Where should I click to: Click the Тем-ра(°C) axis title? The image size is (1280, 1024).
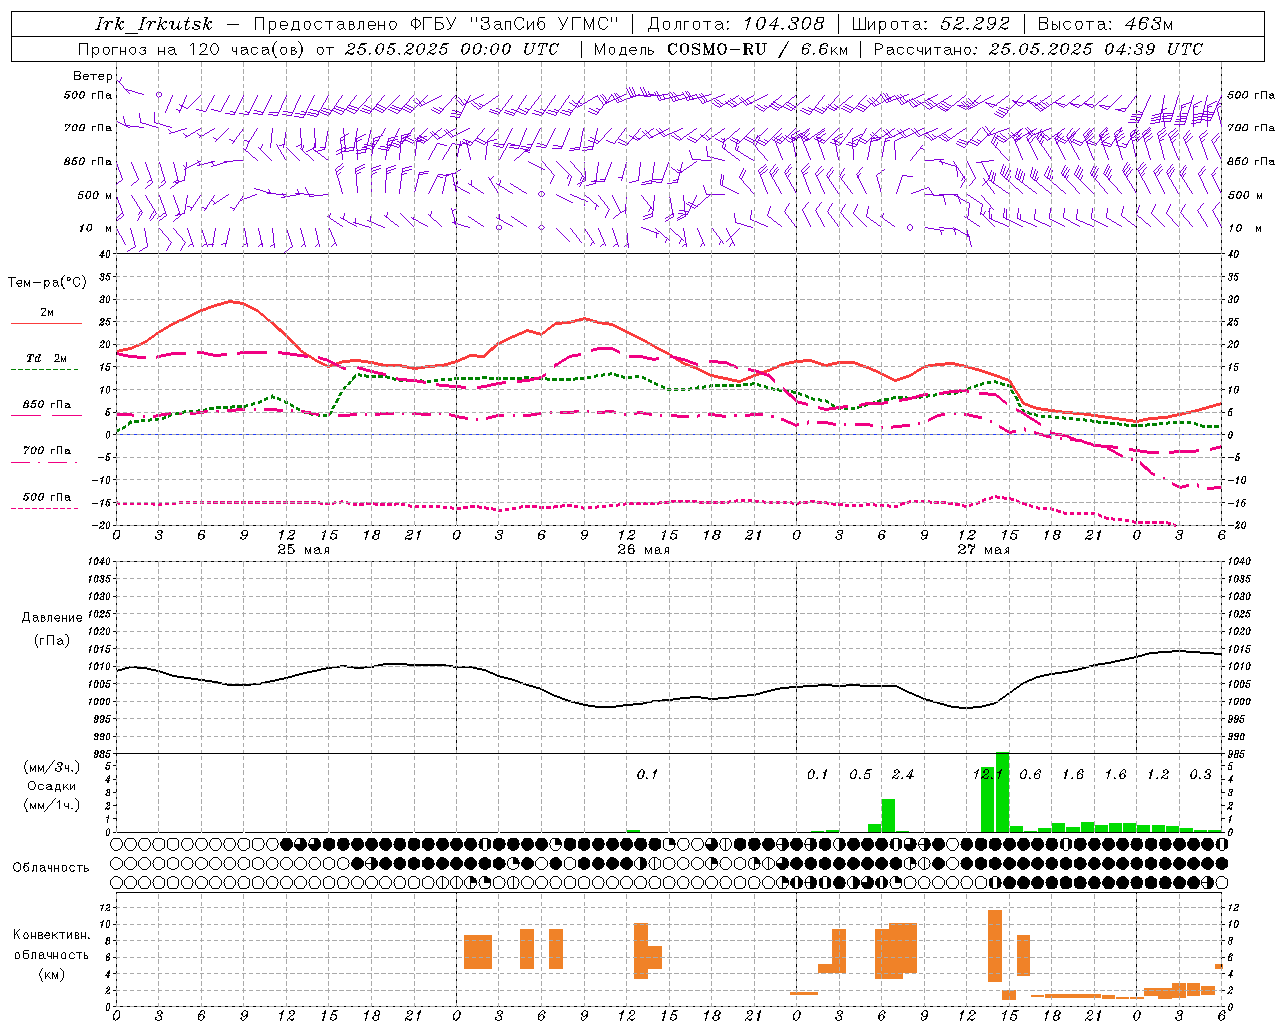pos(47,283)
